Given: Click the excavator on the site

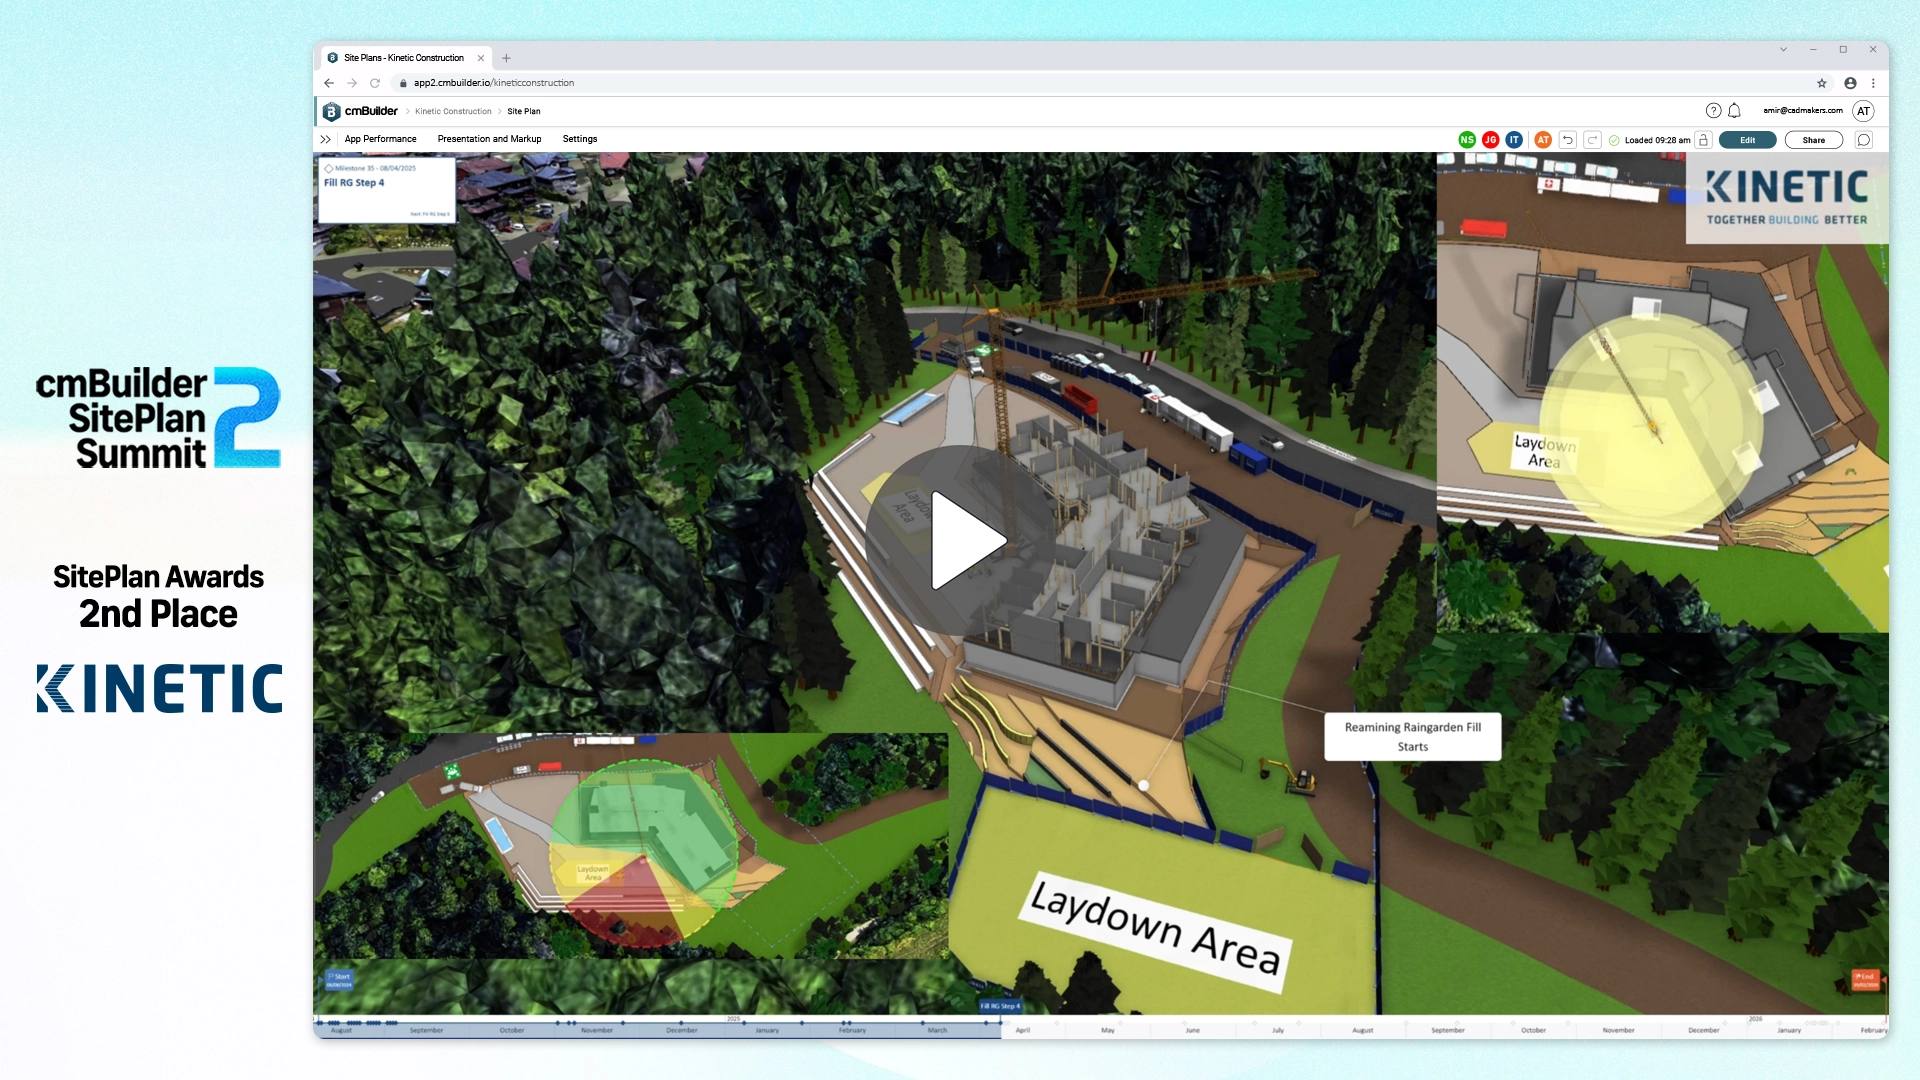Looking at the screenshot, I should pyautogui.click(x=1290, y=776).
